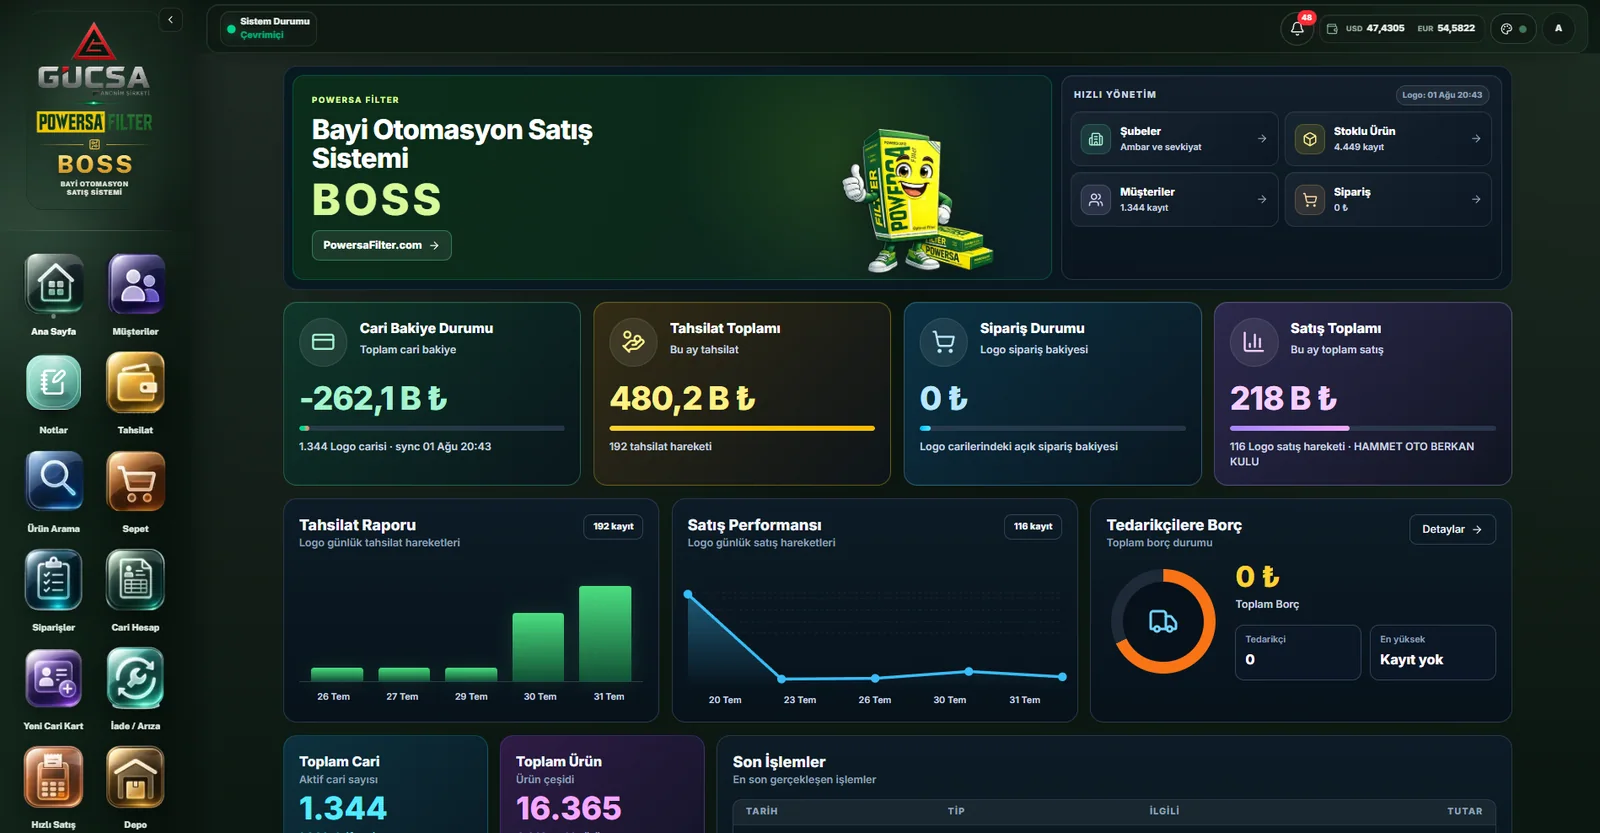Click the Satış Toplamı chart icon
Image resolution: width=1600 pixels, height=833 pixels.
[x=1254, y=342]
